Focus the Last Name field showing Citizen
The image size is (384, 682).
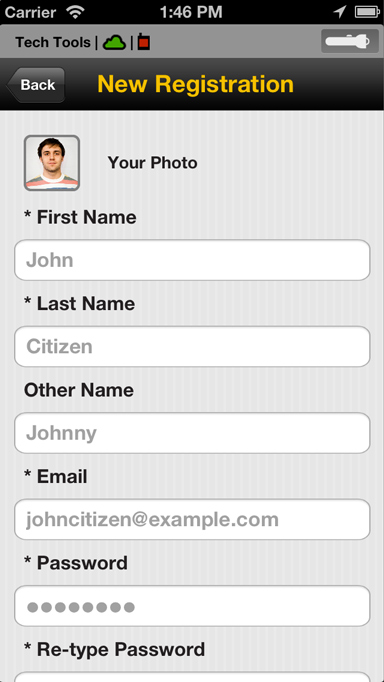click(x=192, y=347)
